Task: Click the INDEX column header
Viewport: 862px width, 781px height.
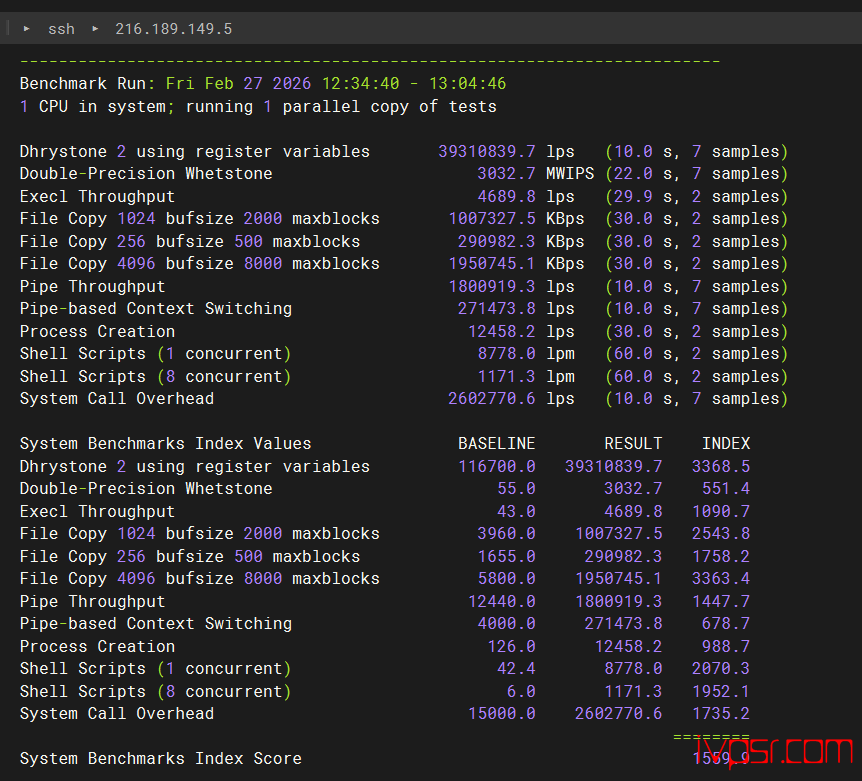Action: [x=725, y=444]
